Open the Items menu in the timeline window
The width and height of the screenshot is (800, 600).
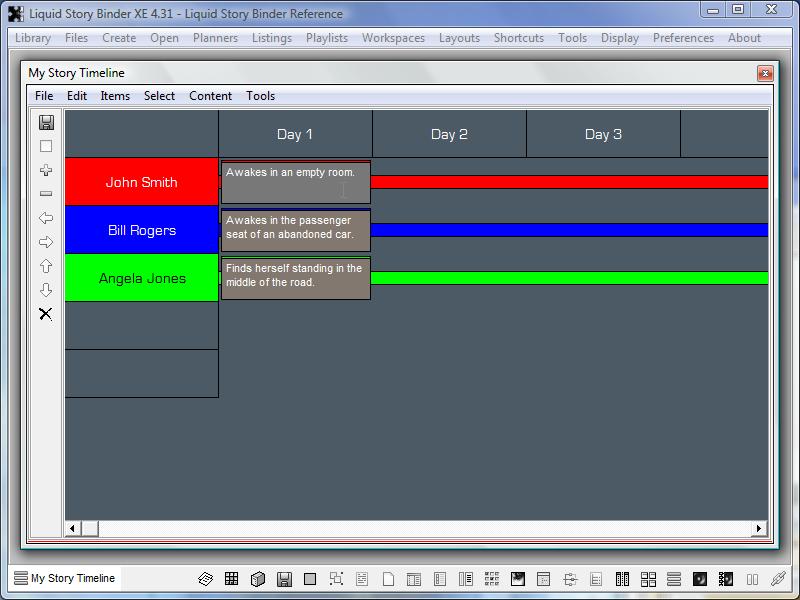115,96
